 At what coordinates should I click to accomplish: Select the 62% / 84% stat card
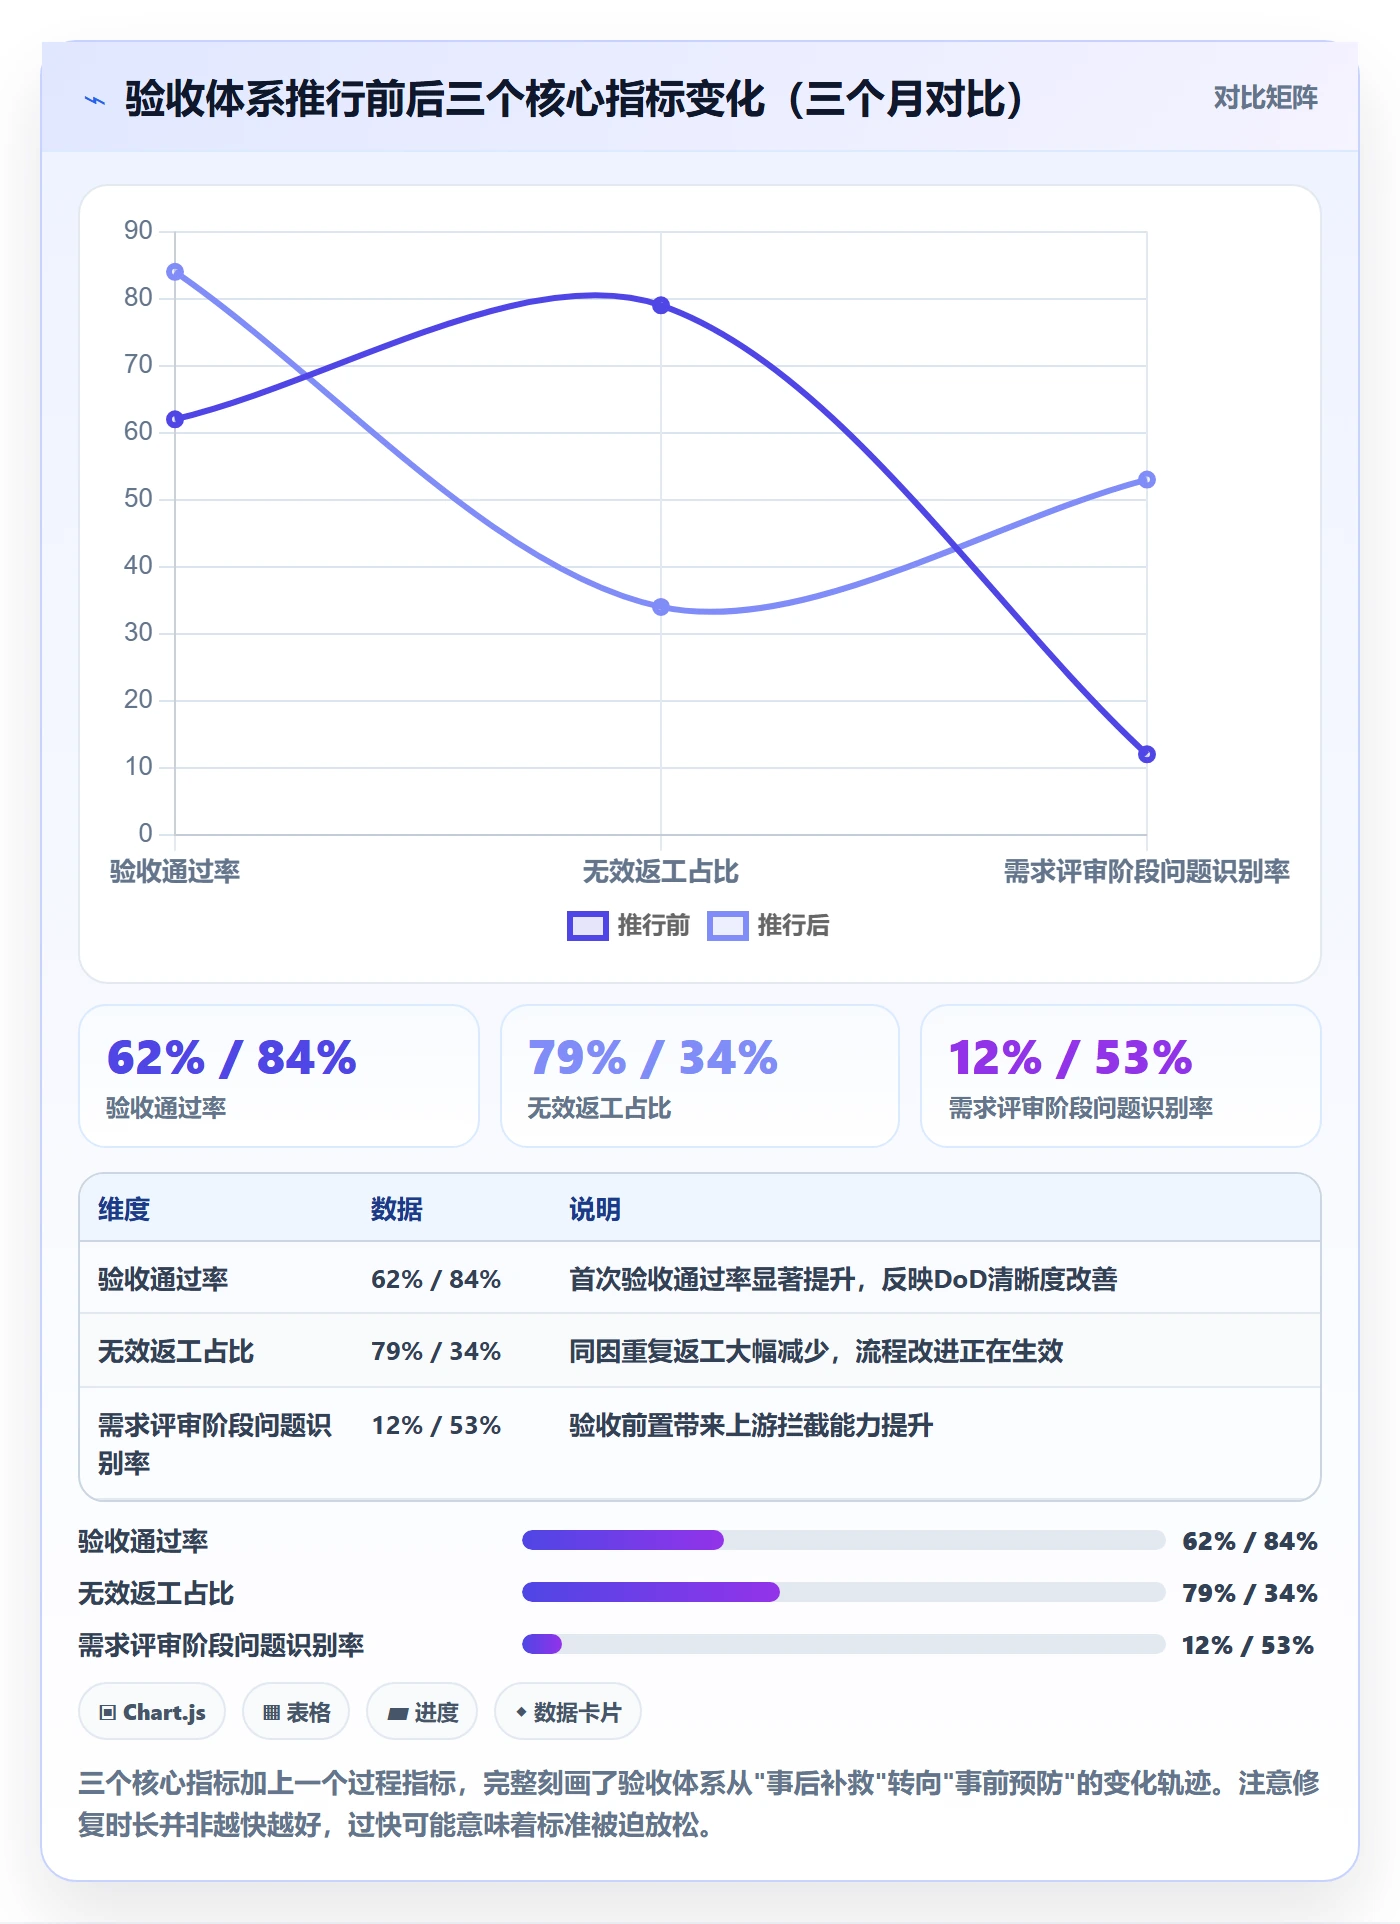tap(279, 1076)
